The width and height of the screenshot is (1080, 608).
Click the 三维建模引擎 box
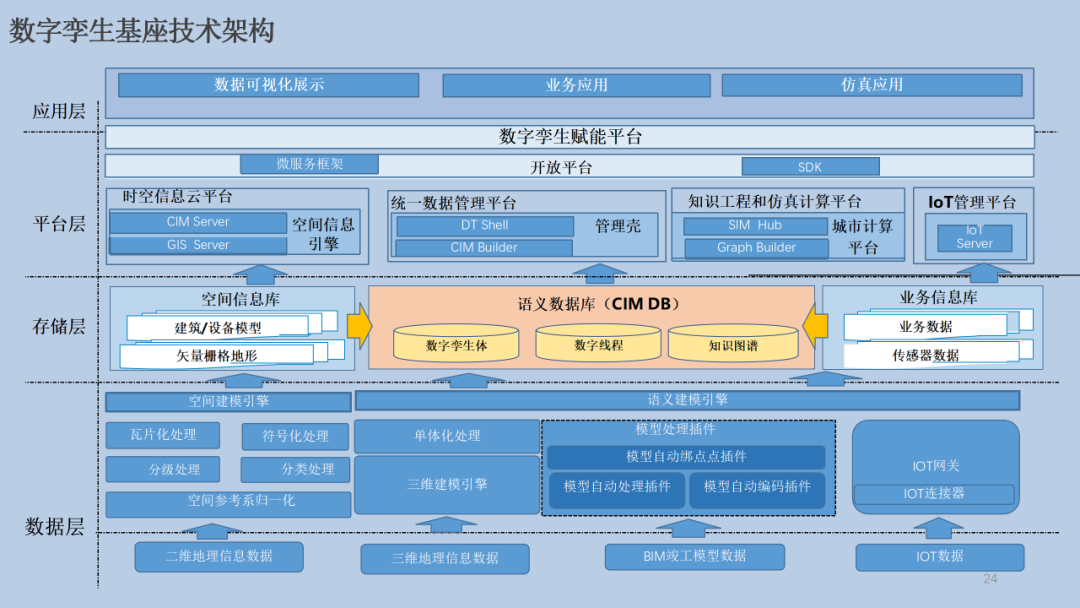tap(447, 484)
